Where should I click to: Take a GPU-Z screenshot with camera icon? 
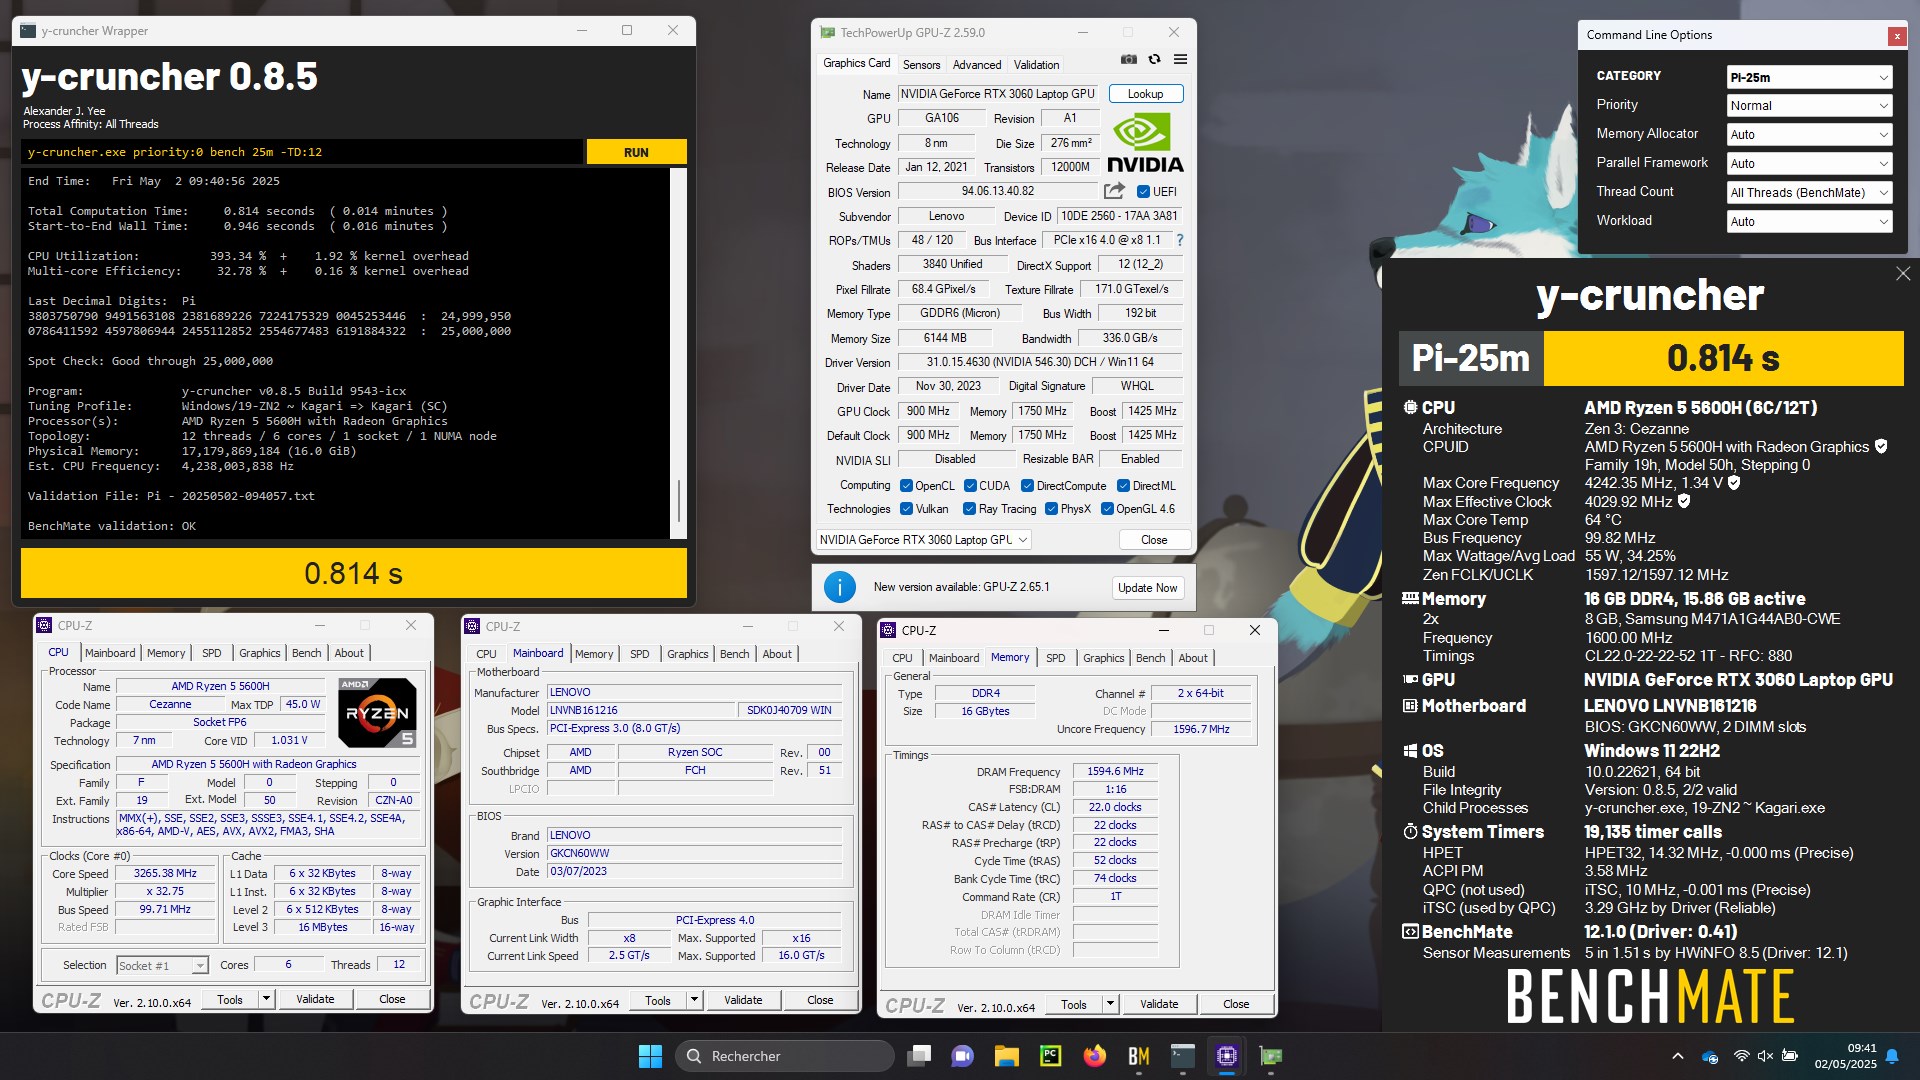coord(1128,60)
